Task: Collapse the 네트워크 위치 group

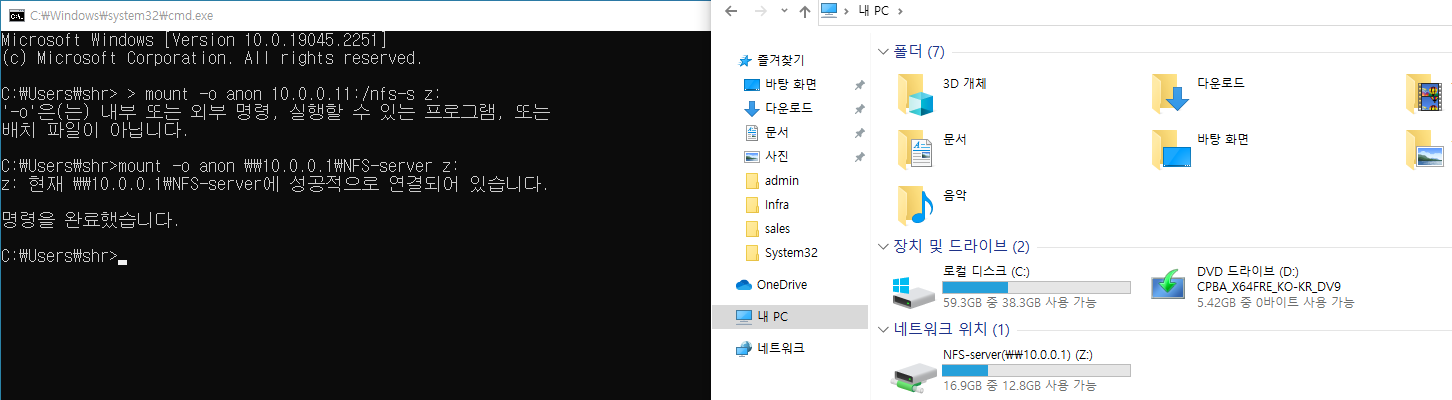Action: click(x=883, y=330)
